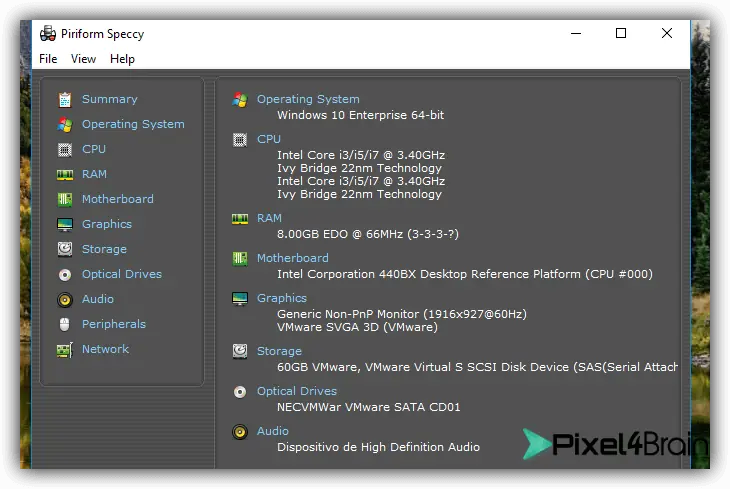Click the Graphics monitor icon in sidebar
Screen dimensions: 730x489
[65, 224]
